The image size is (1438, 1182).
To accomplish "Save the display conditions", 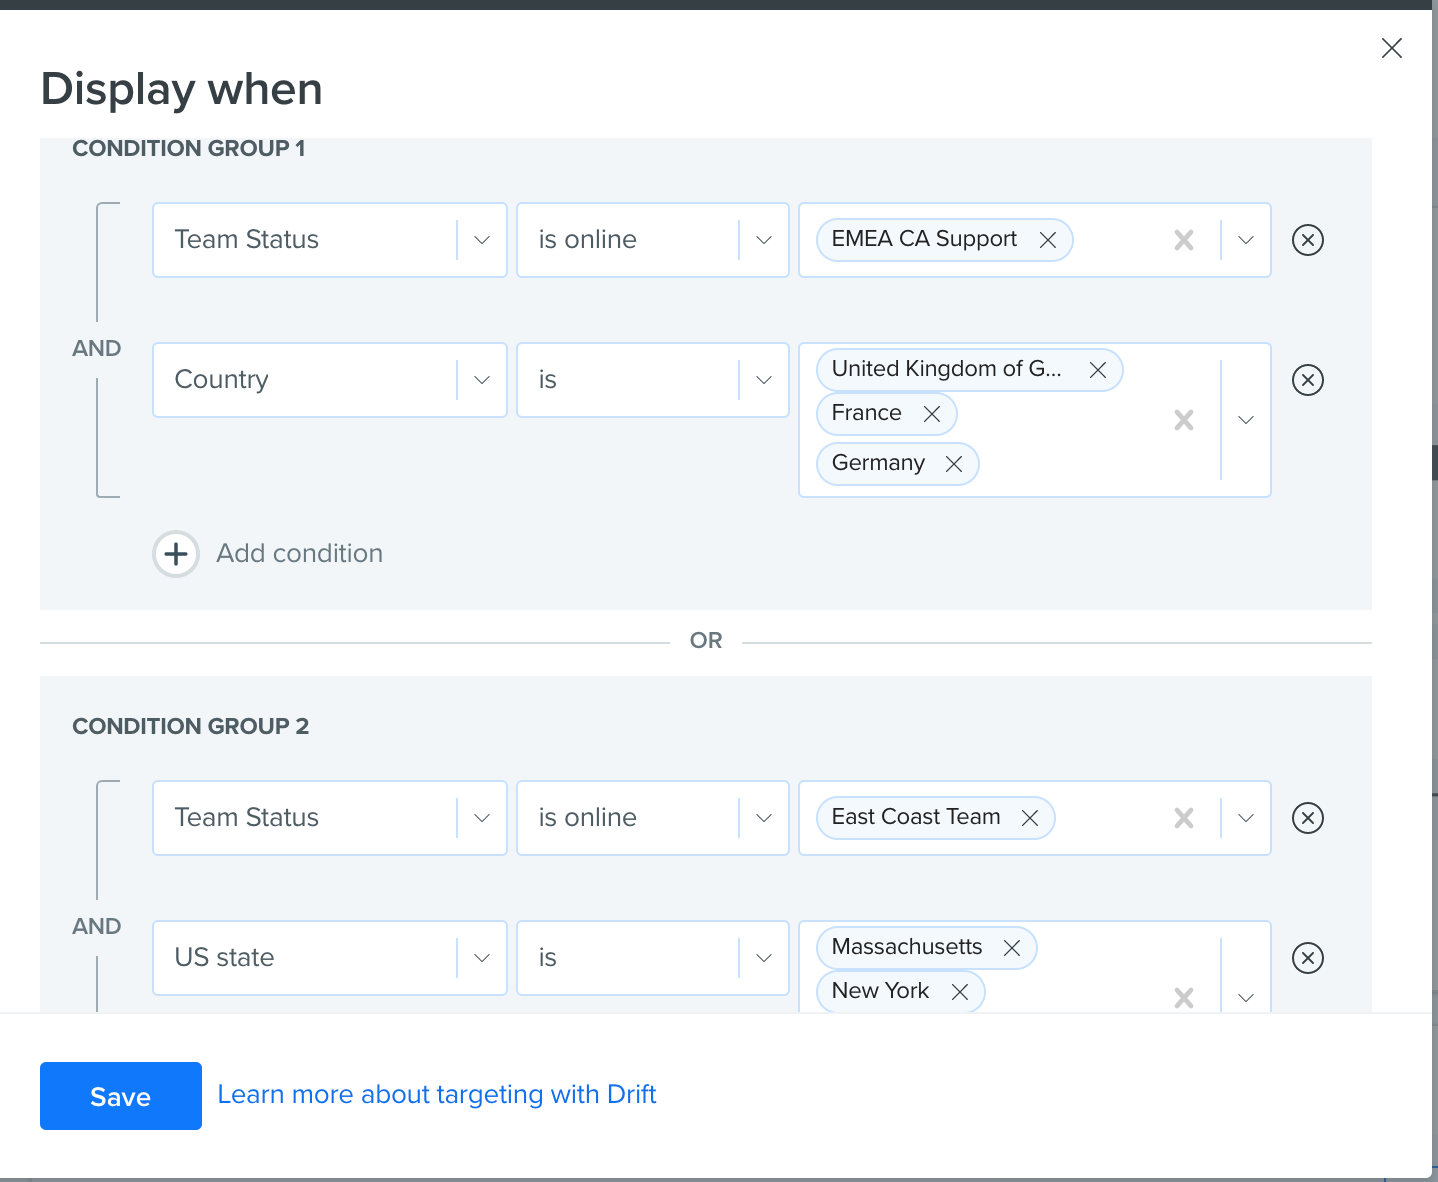I will tap(121, 1096).
